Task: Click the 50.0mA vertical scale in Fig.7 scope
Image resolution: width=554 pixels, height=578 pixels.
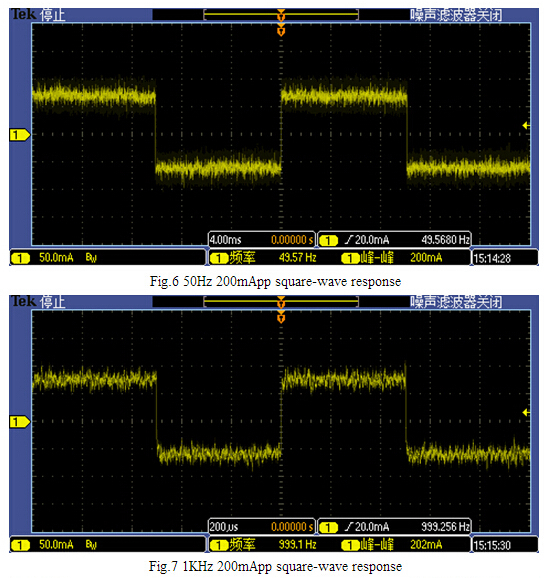Action: (x=56, y=544)
